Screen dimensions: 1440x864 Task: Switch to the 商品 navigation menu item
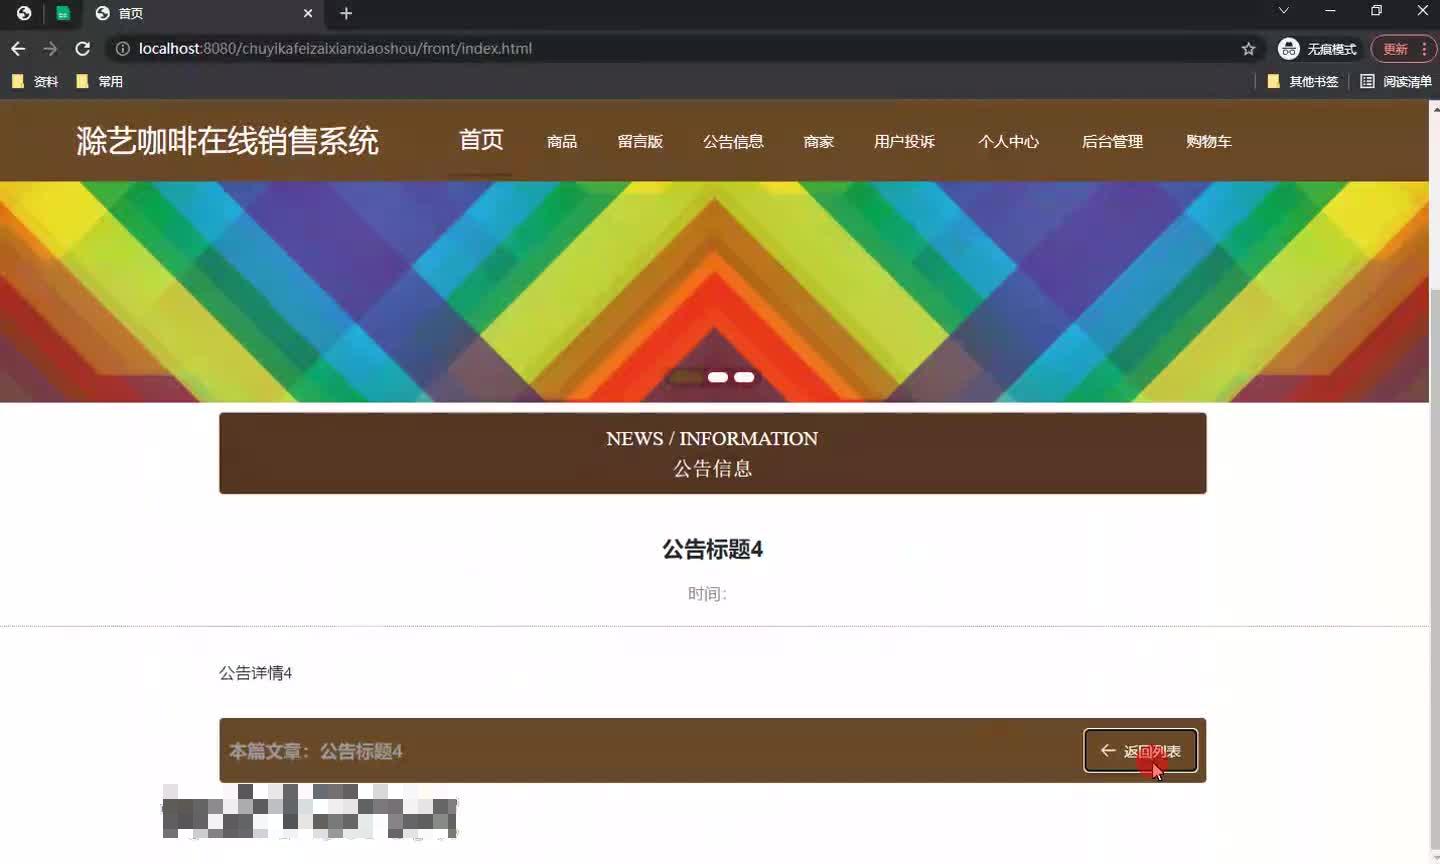tap(561, 141)
